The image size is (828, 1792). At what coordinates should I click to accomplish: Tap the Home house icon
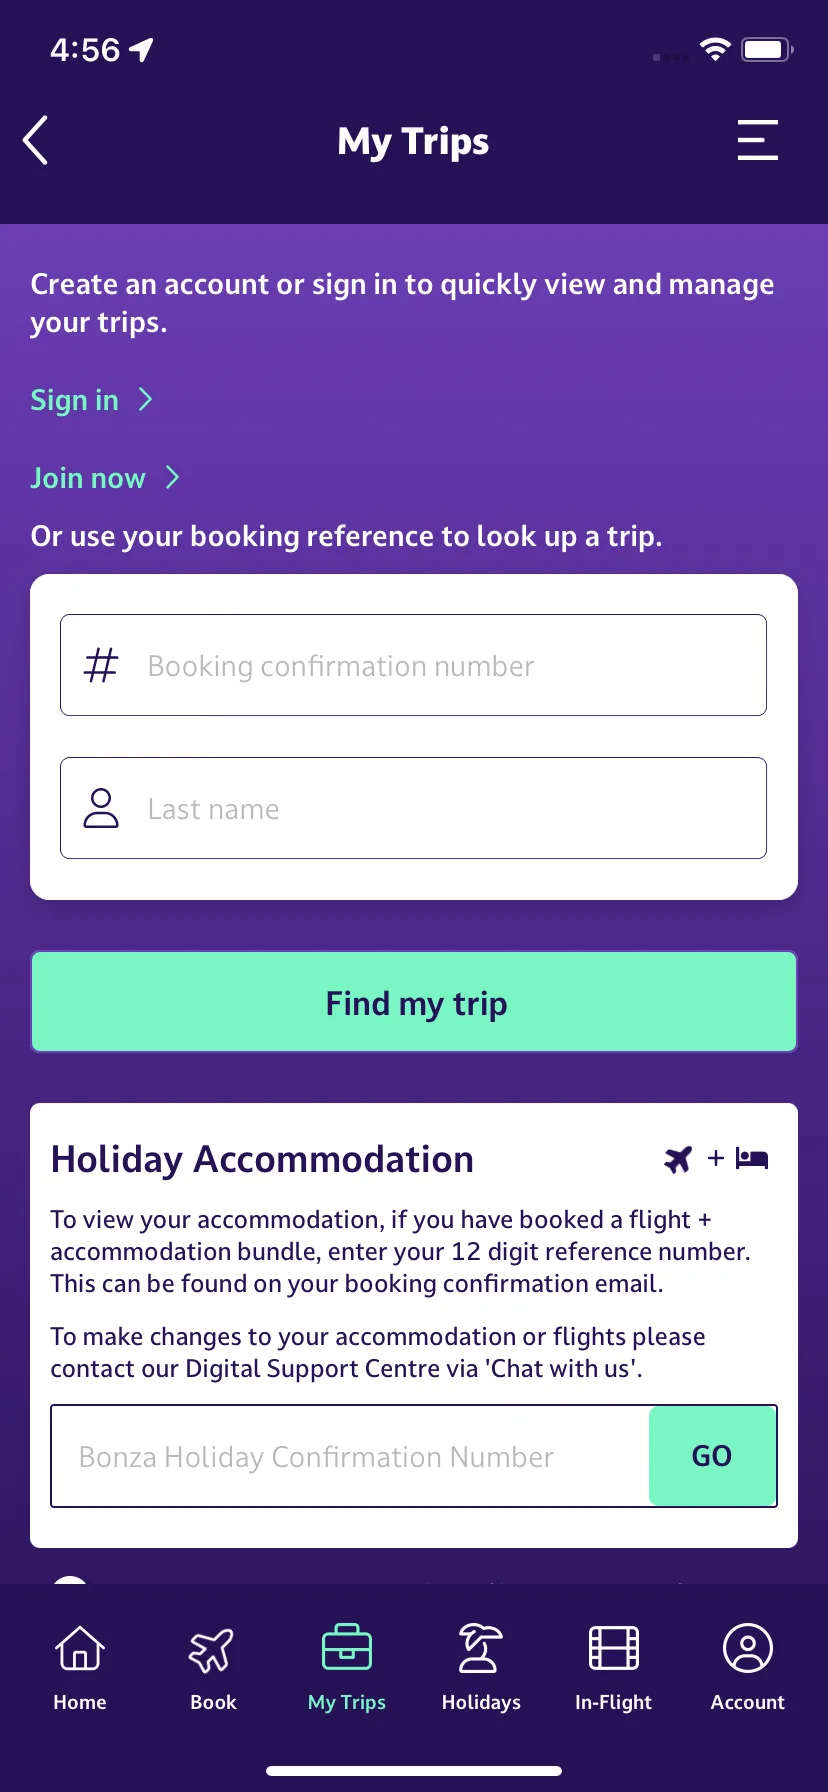click(80, 1648)
